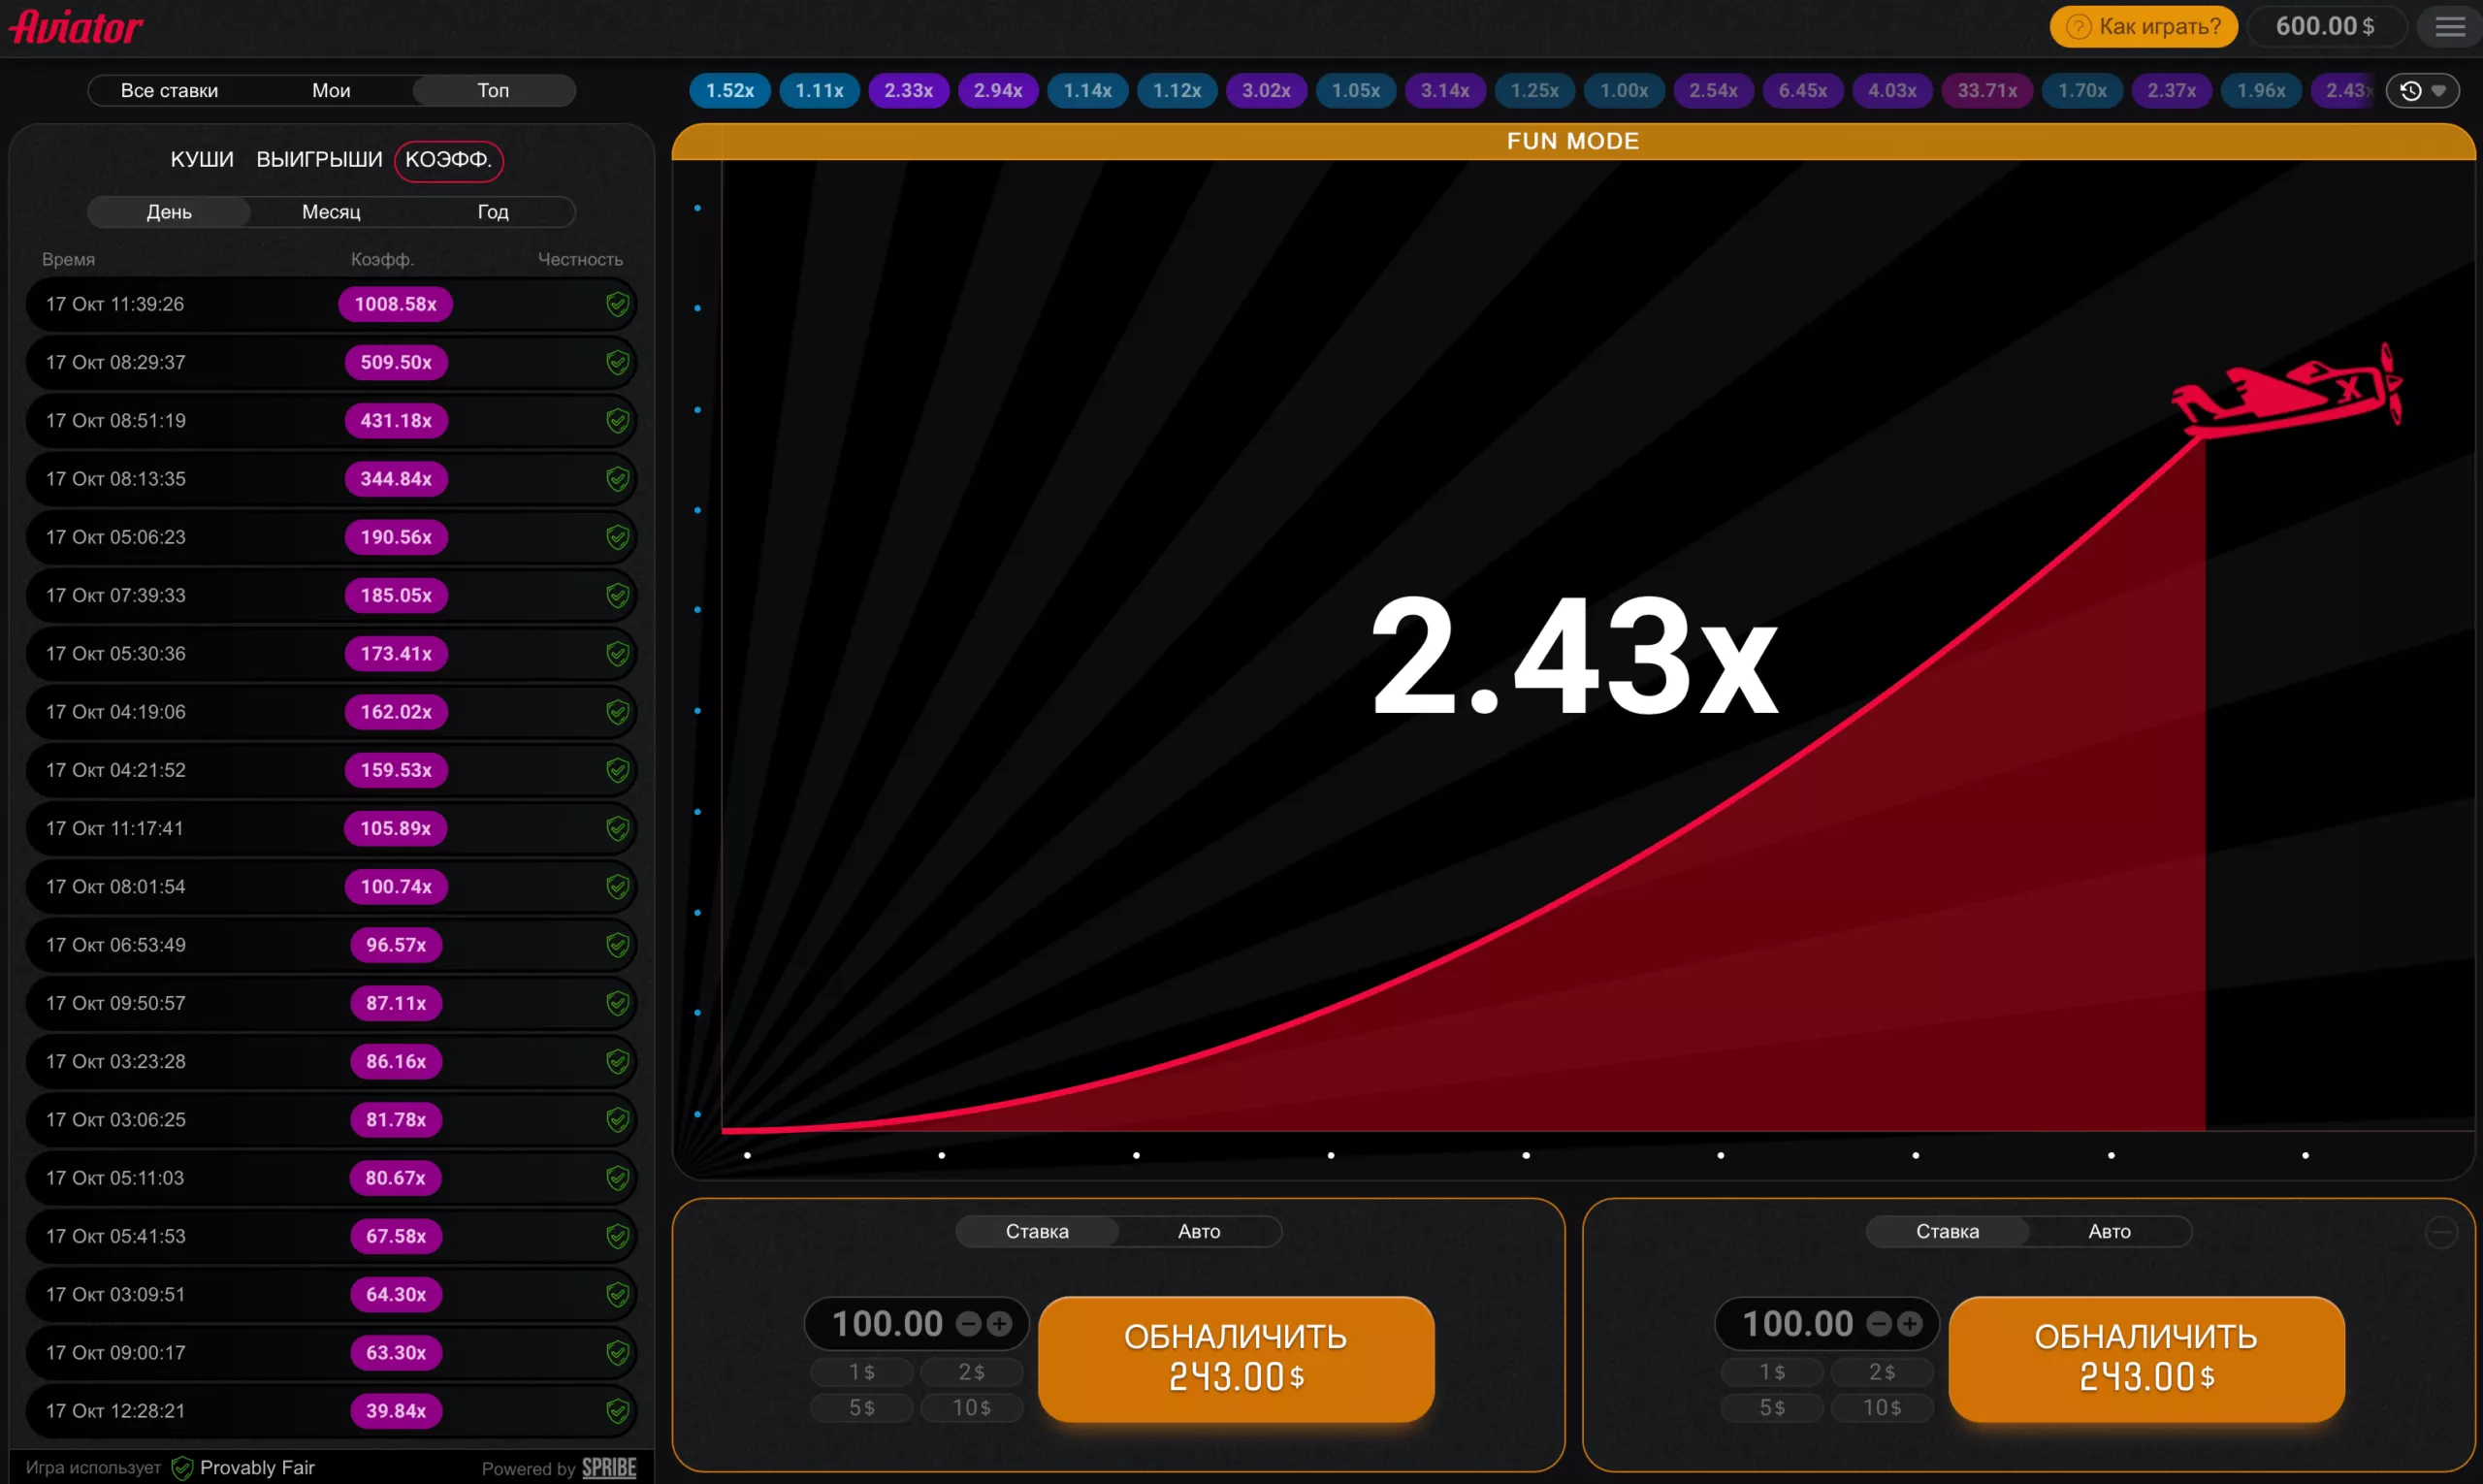Click the fairness shield for 1008.58x

point(617,304)
